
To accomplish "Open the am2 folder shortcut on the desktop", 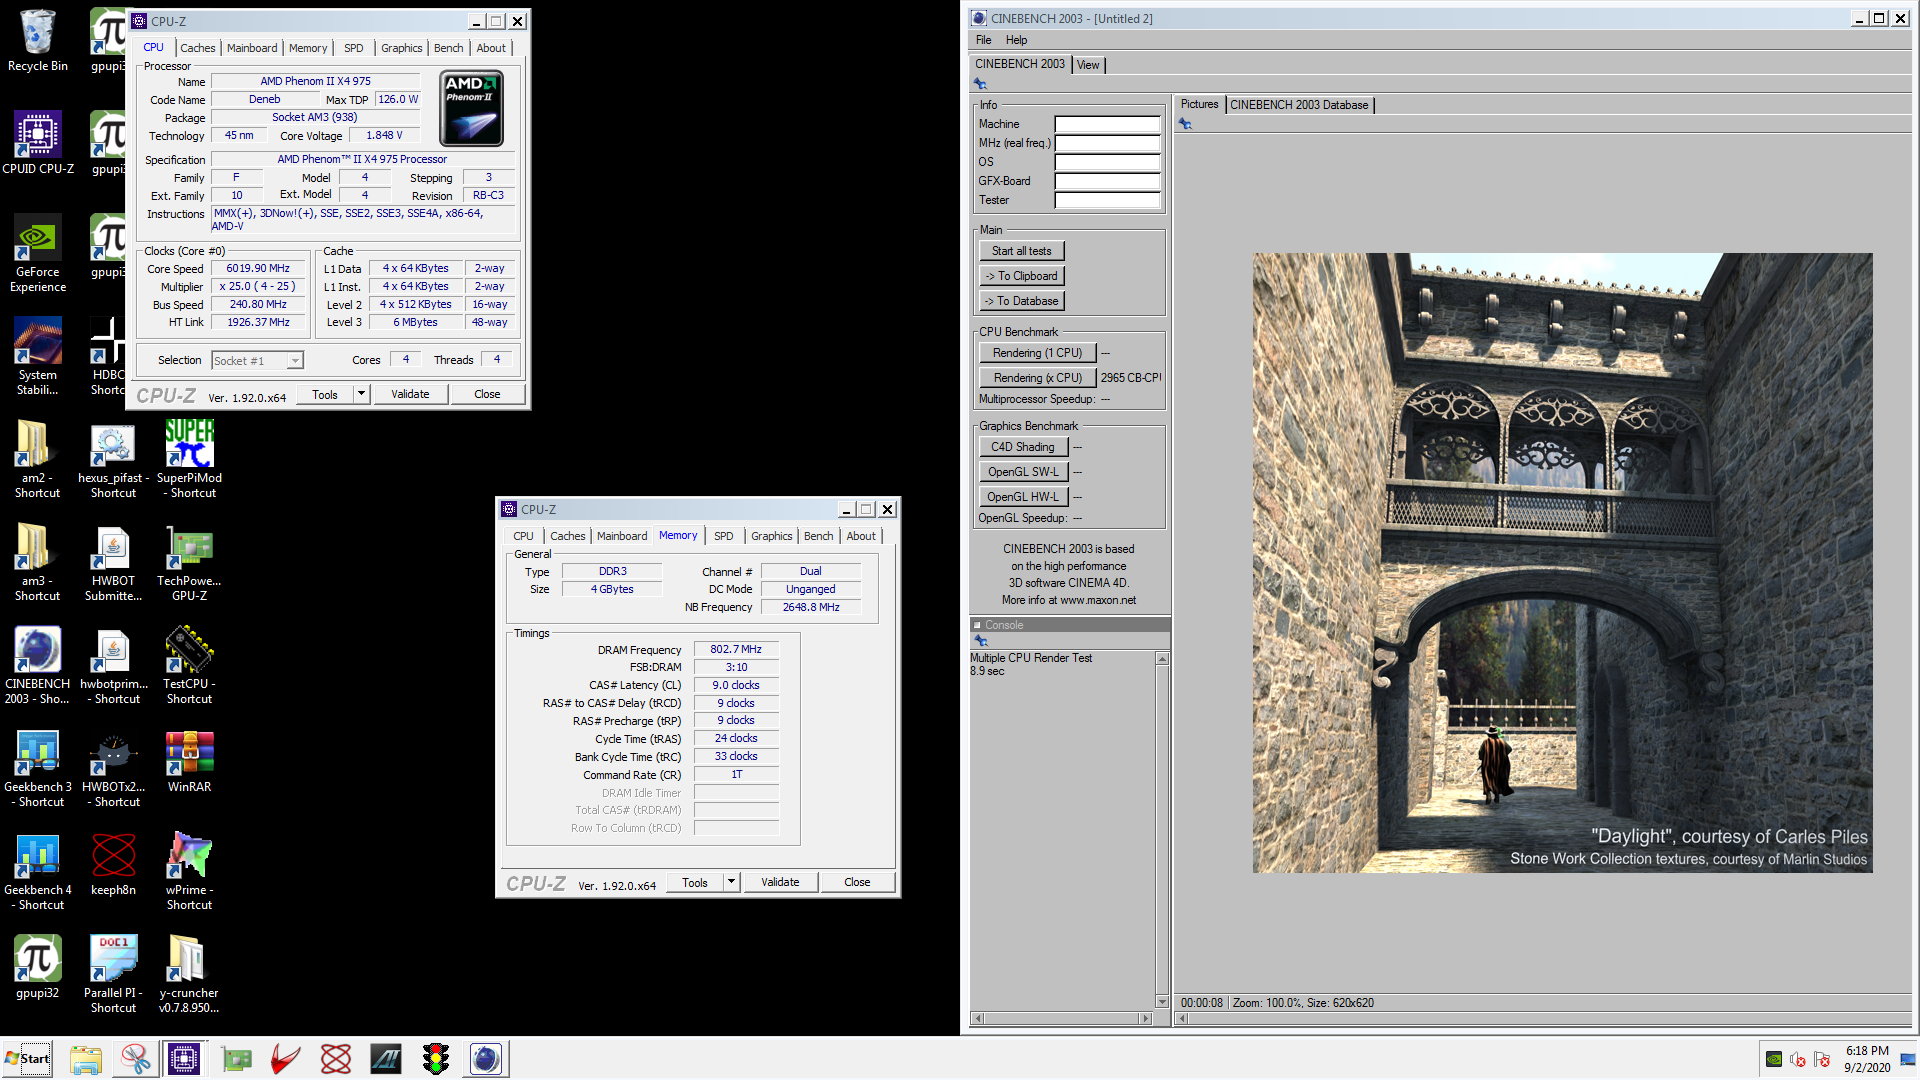I will tap(37, 459).
